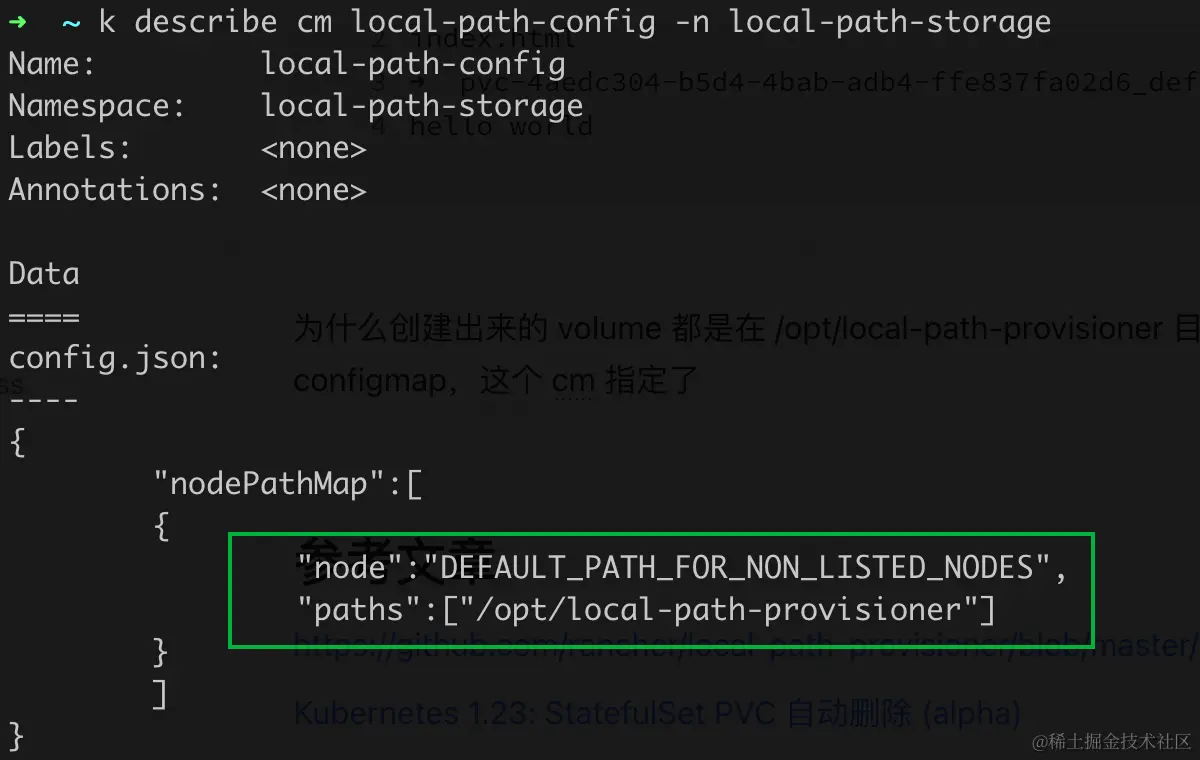
Task: Click the 'Annotations:' label
Action: pyautogui.click(x=114, y=190)
